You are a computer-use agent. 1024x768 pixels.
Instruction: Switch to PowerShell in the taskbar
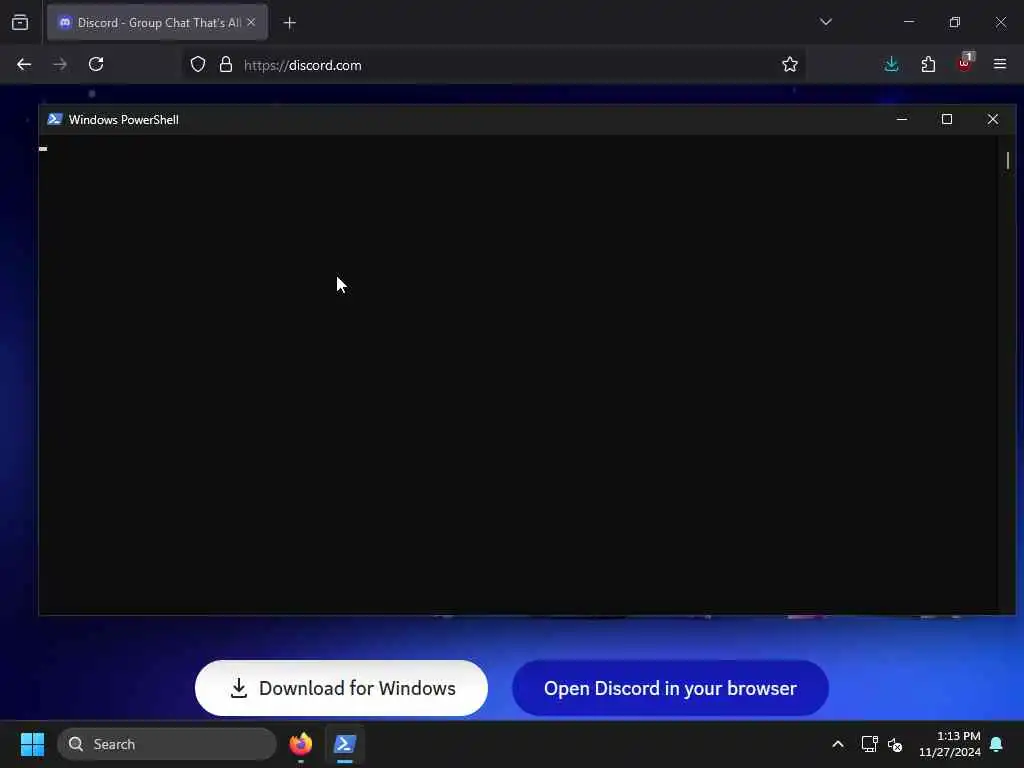[x=345, y=744]
